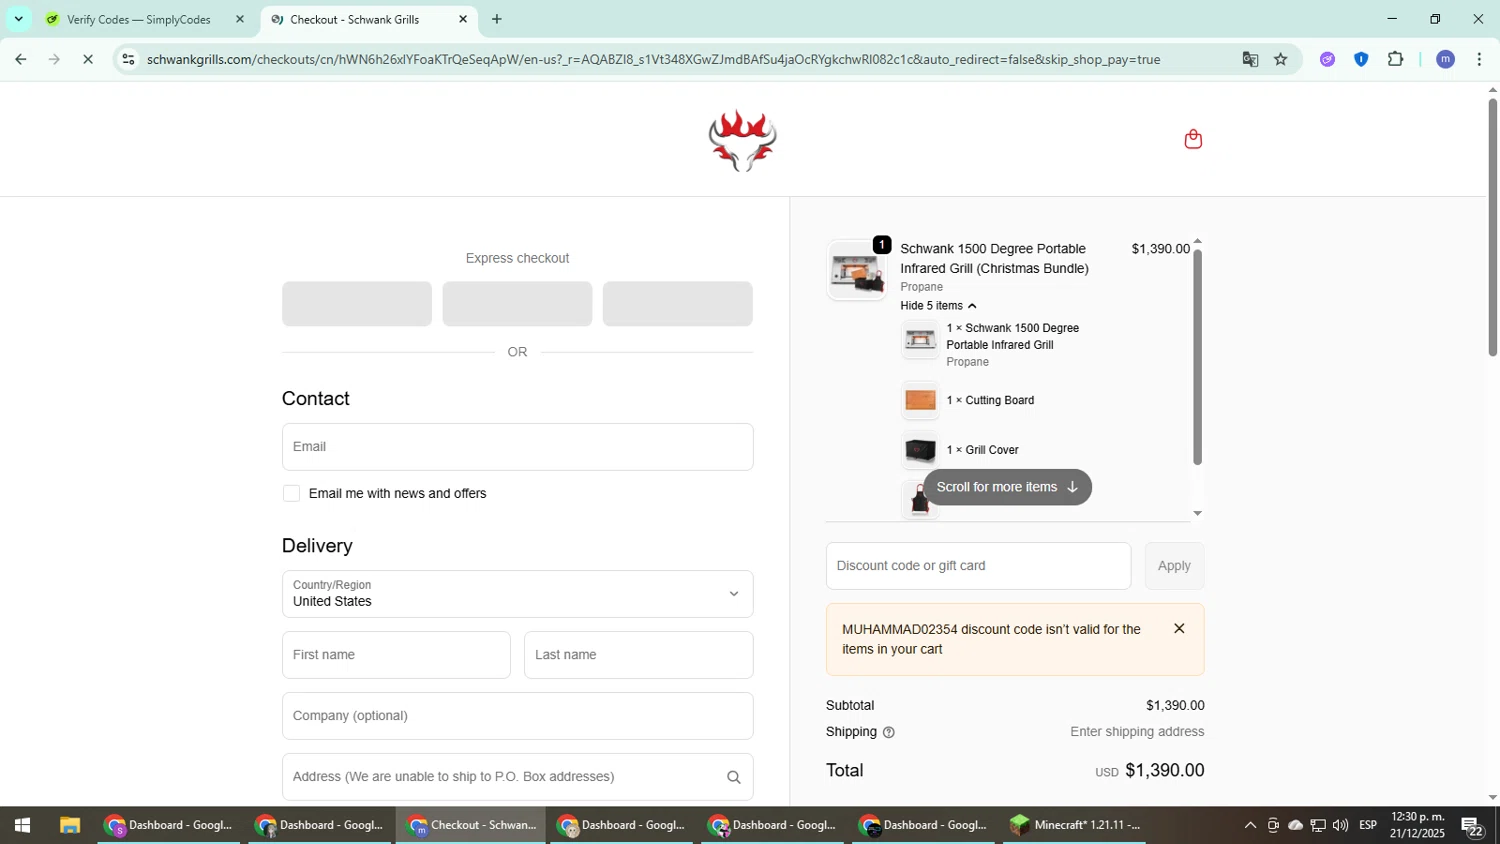Image resolution: width=1500 pixels, height=844 pixels.
Task: Open Minecraft 1.21.11 from taskbar
Action: tap(1075, 825)
